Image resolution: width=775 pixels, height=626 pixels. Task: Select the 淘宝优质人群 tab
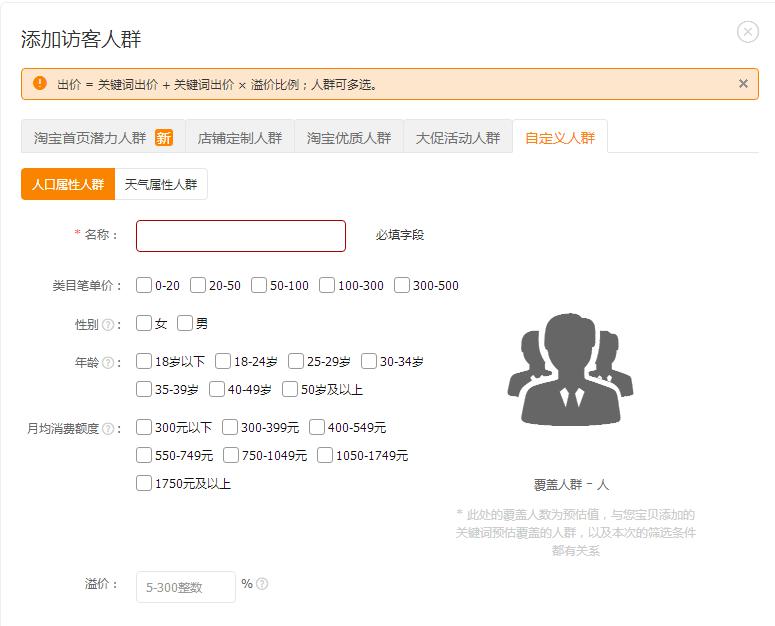[x=349, y=138]
